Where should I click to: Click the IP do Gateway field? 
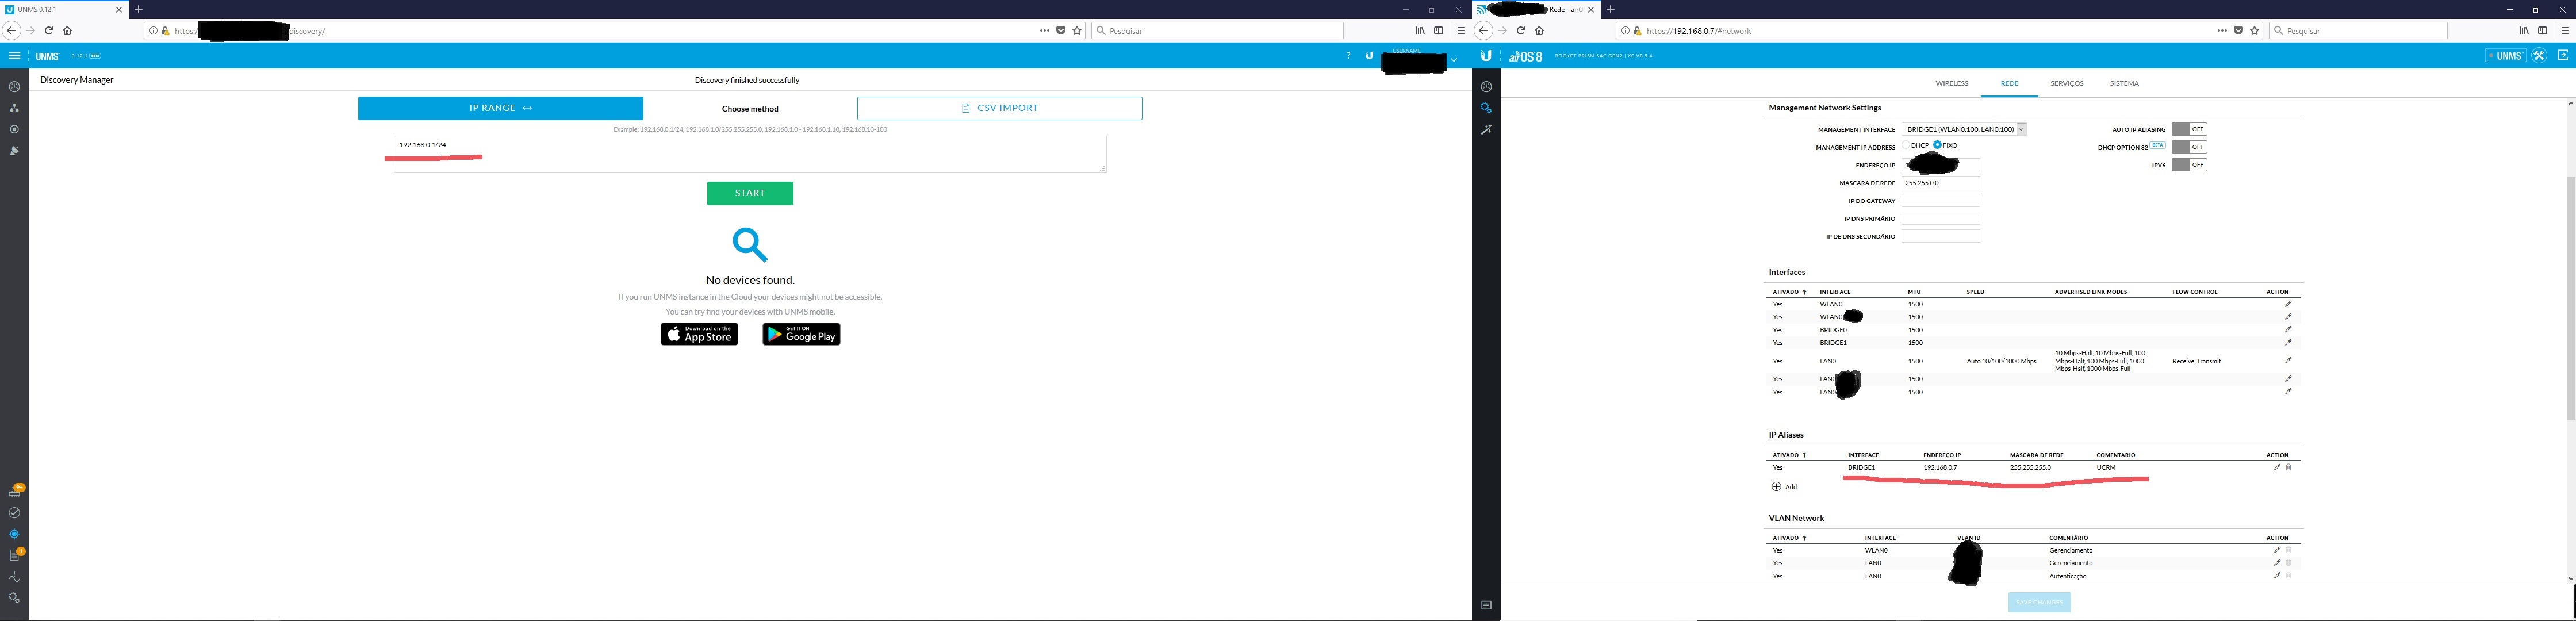tap(1940, 201)
